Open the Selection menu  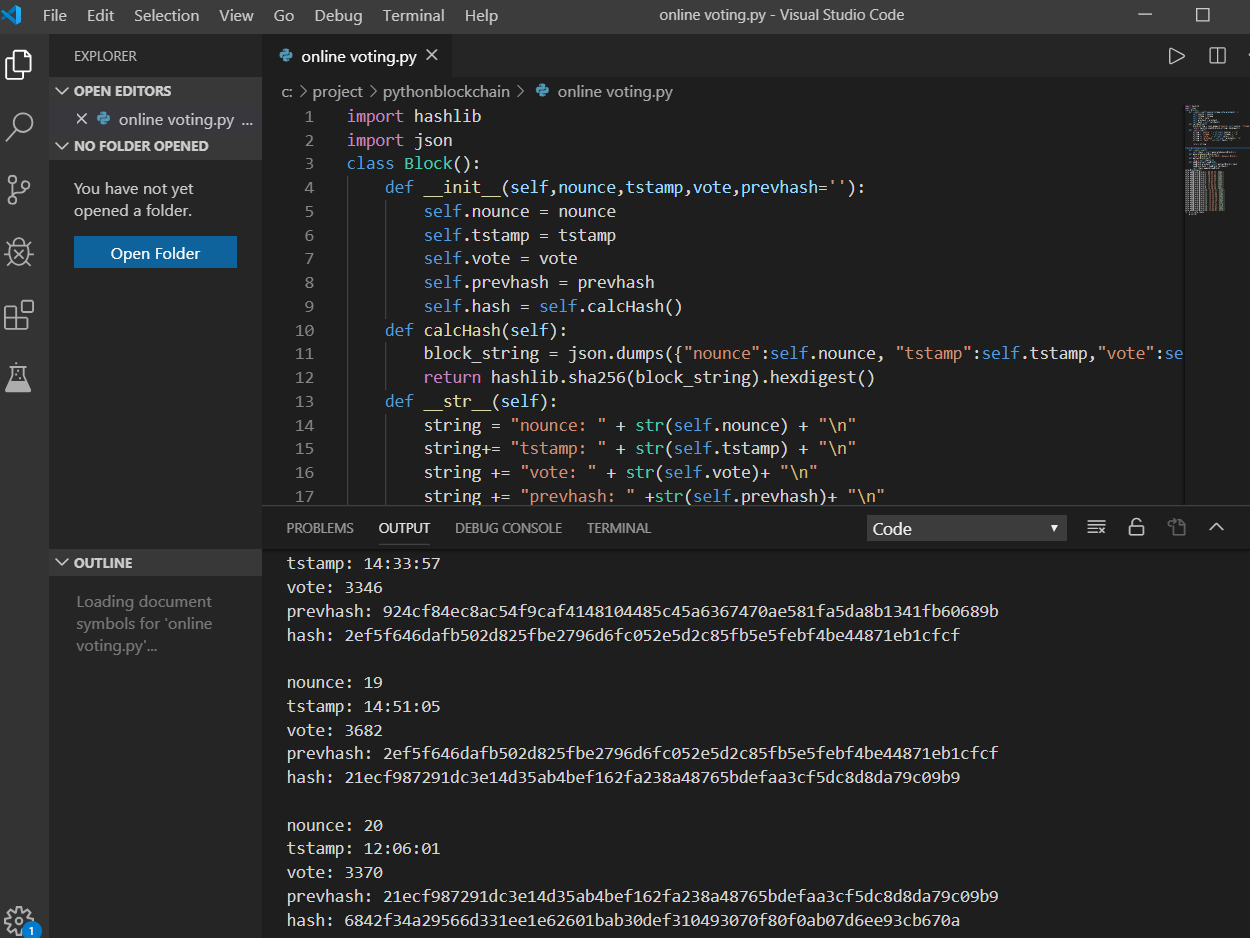pos(166,15)
